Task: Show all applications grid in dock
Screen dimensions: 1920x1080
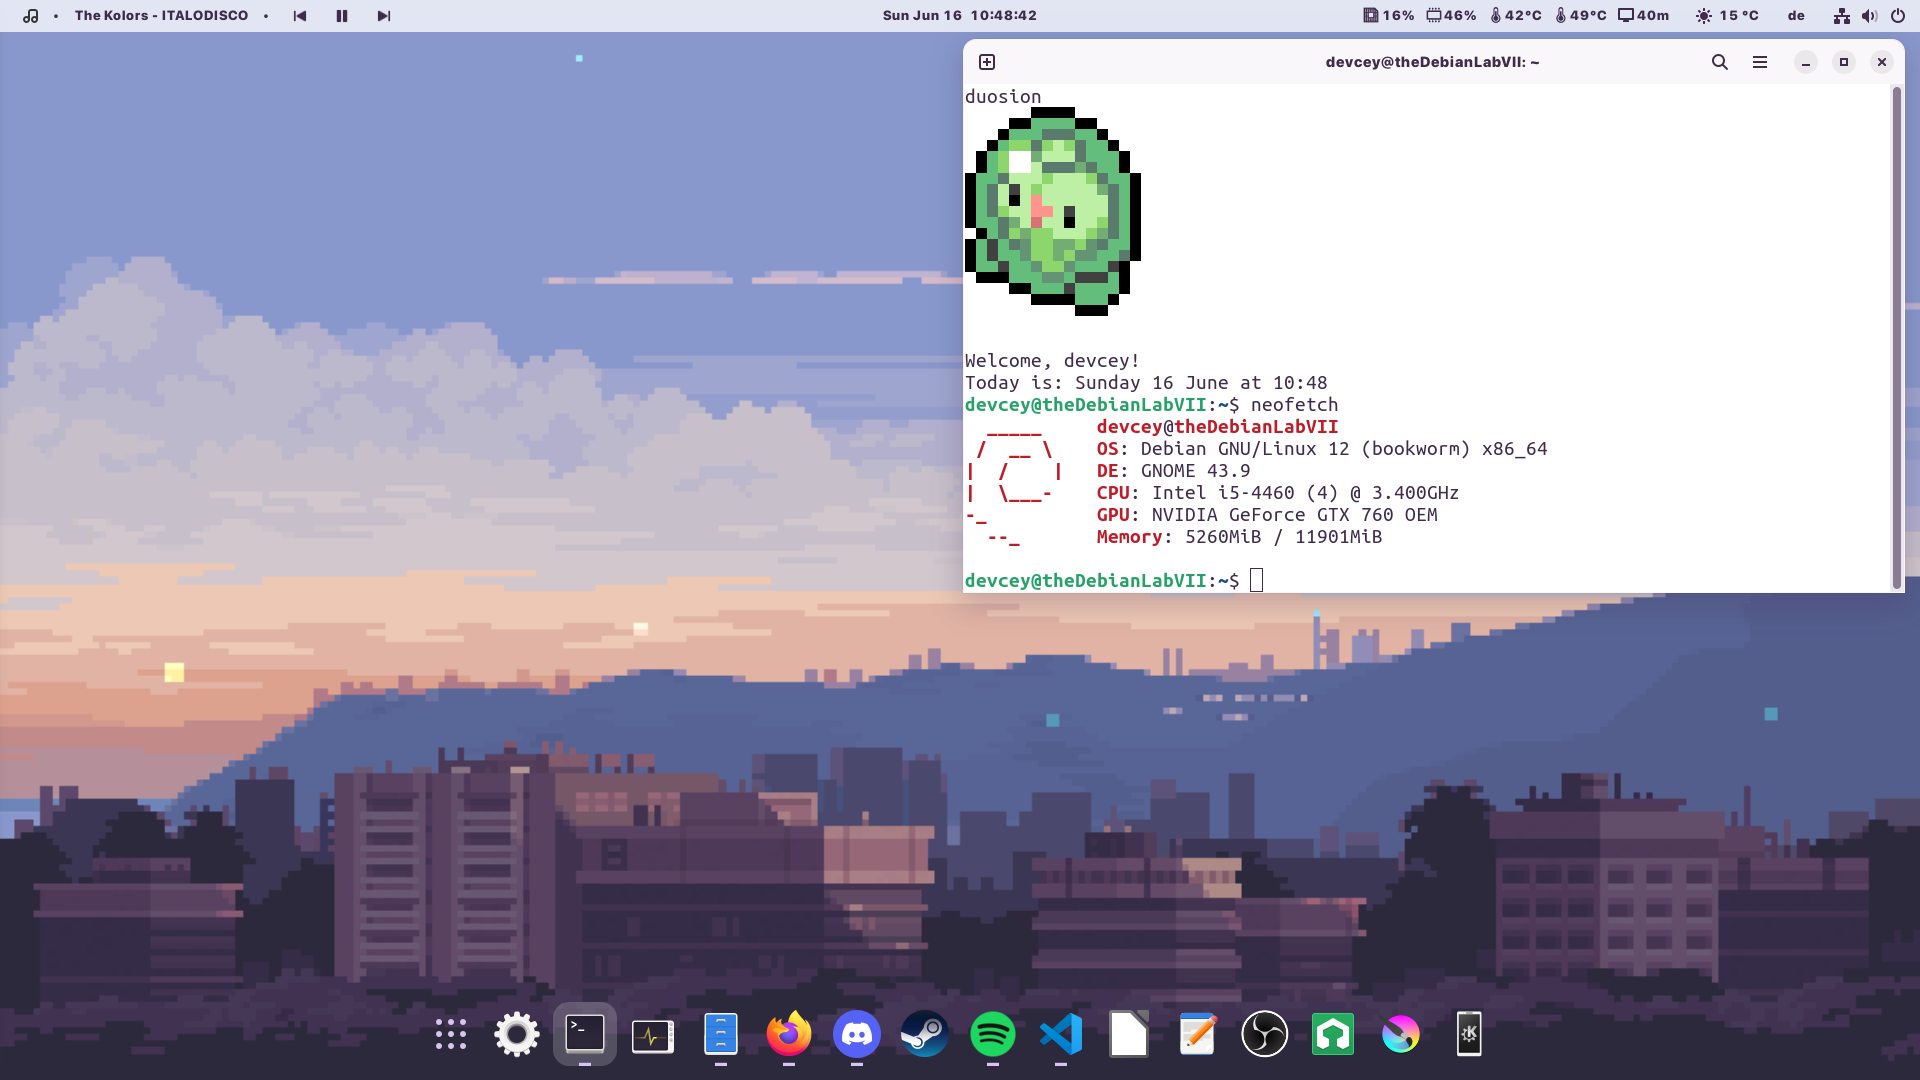Action: (x=451, y=1034)
